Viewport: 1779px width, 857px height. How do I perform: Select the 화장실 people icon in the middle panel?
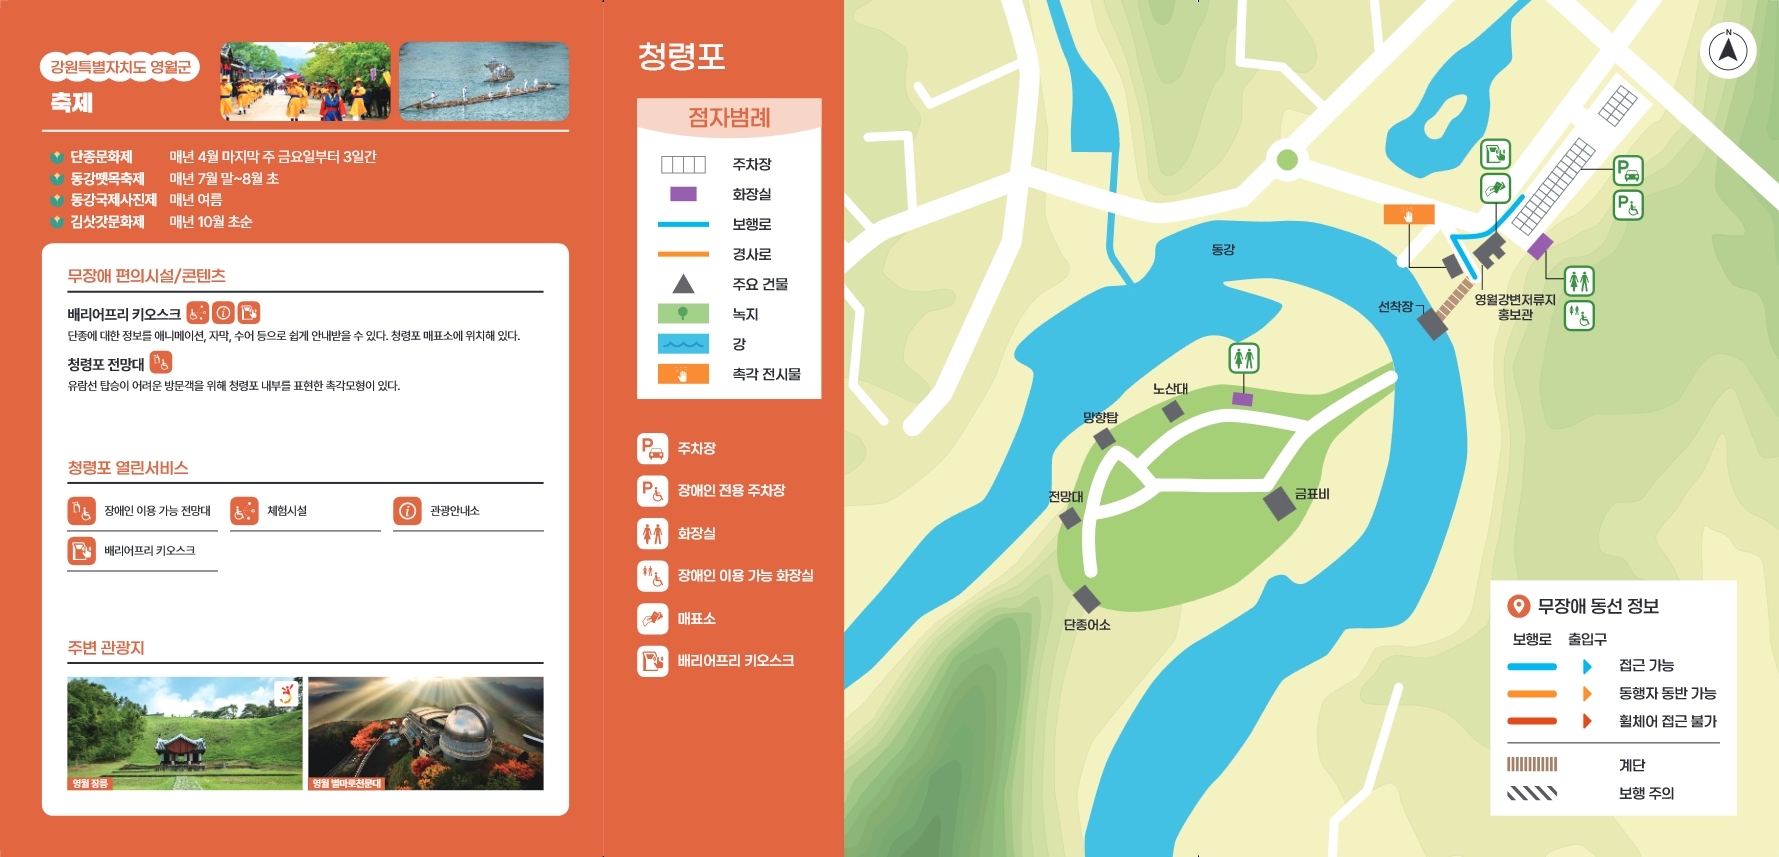653,533
